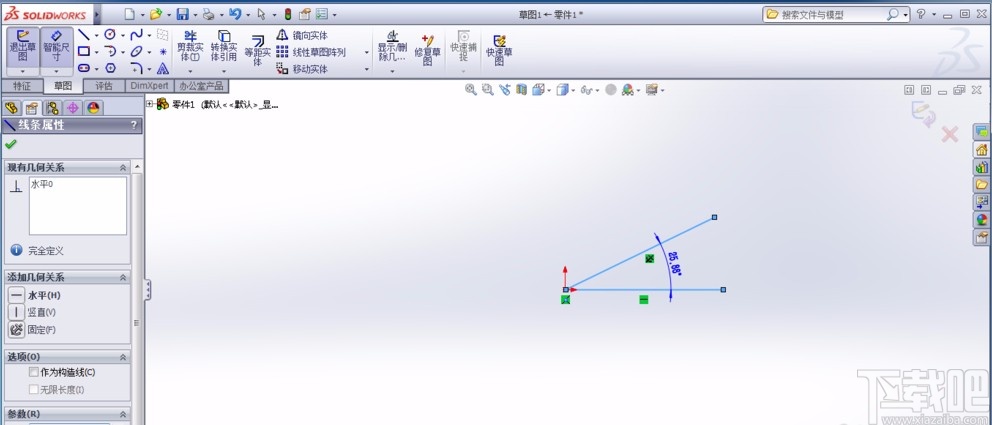The width and height of the screenshot is (992, 425).
Task: Open Display/Delete Relations dropdown arrow
Action: tap(392, 71)
